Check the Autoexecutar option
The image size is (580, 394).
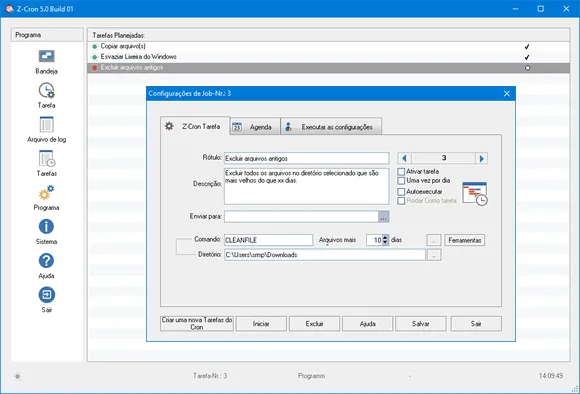click(x=401, y=192)
